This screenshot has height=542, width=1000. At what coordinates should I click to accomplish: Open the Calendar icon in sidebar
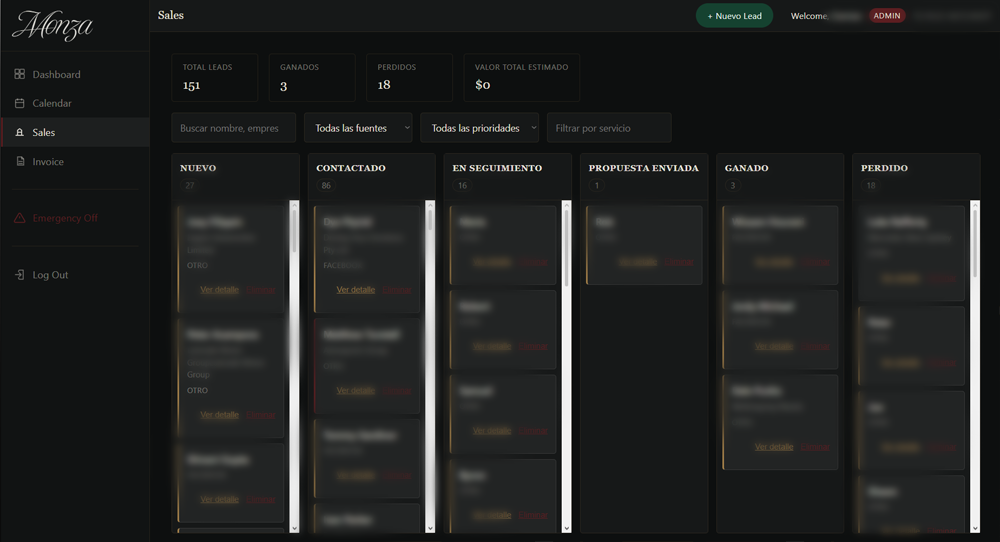pos(20,103)
